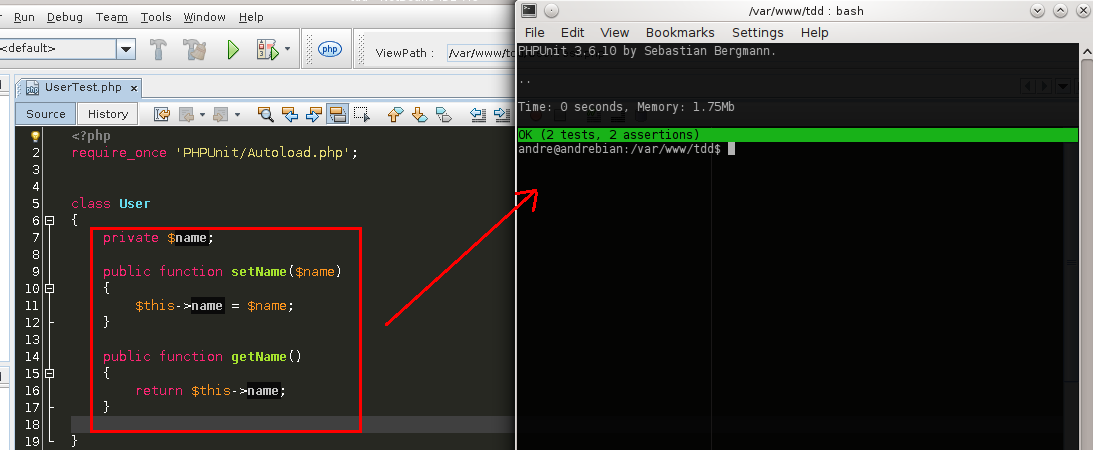
Task: Open the Forward navigation history dropdown
Action: (237, 114)
